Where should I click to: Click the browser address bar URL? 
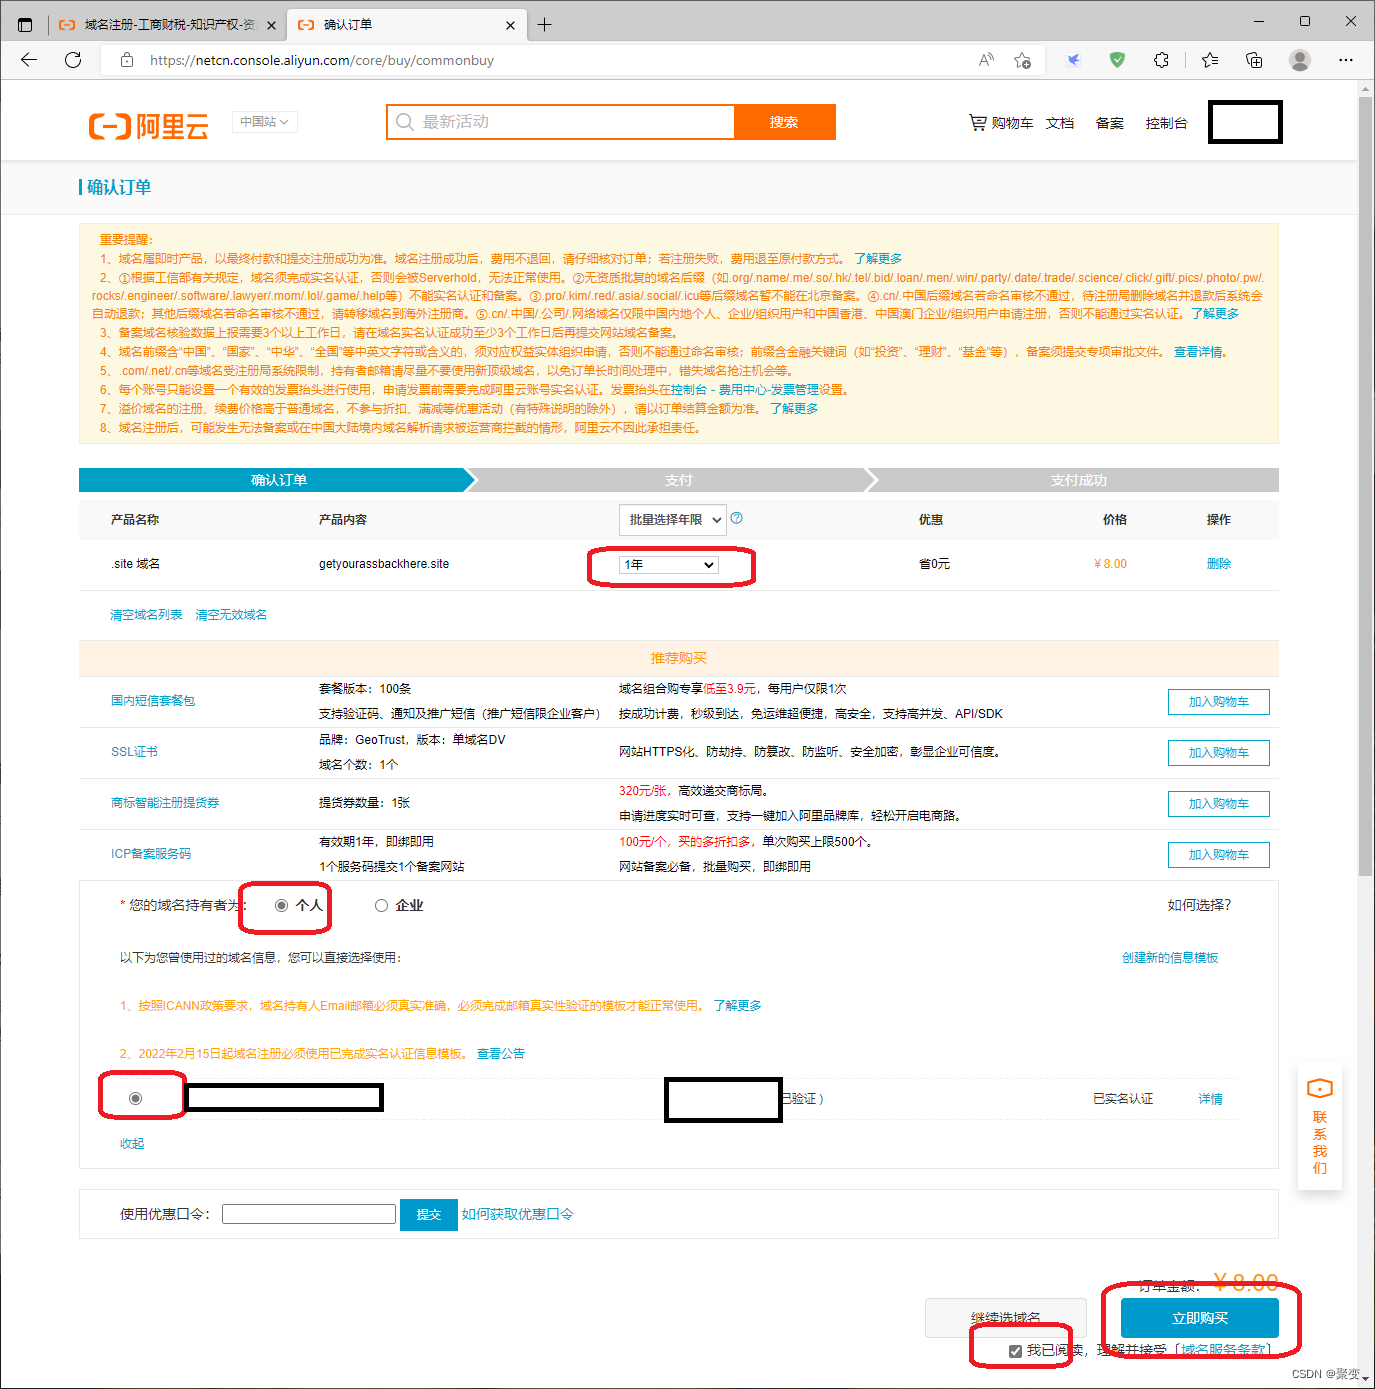[x=322, y=60]
